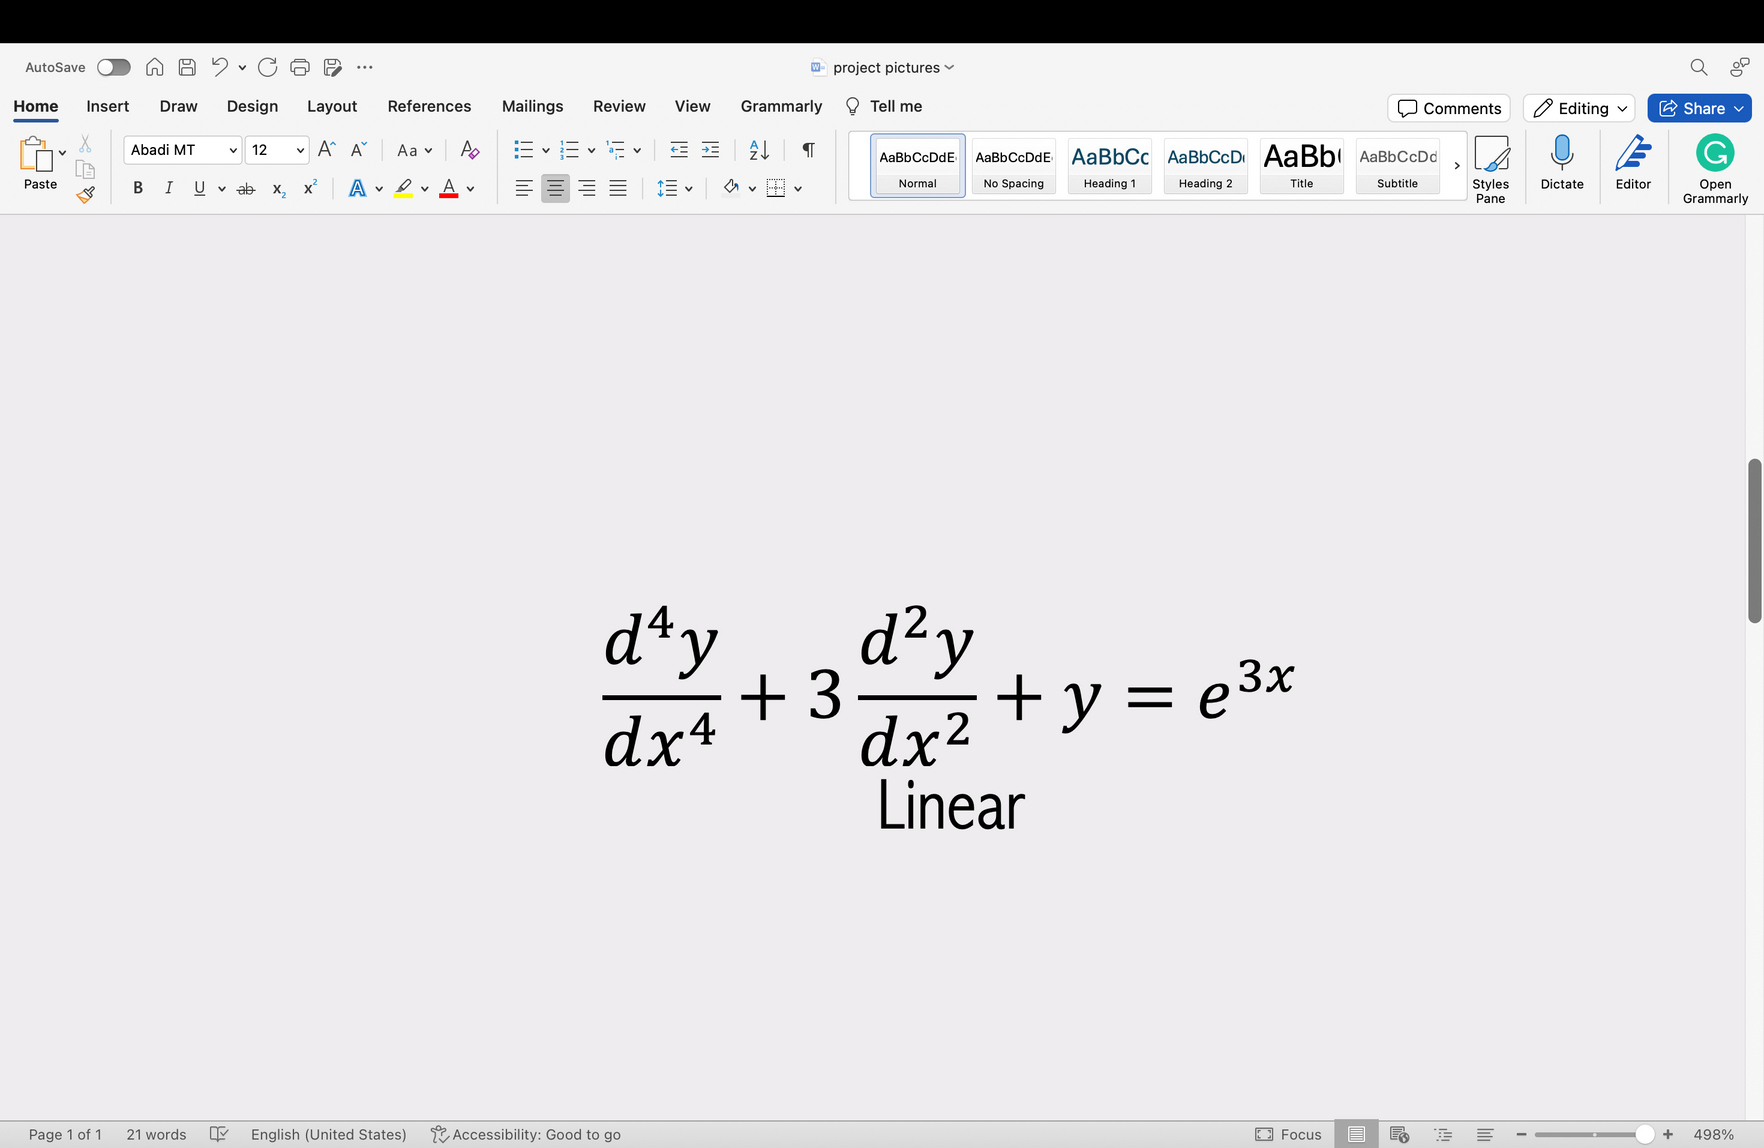Click the Comments button
Viewport: 1764px width, 1148px height.
[1448, 108]
